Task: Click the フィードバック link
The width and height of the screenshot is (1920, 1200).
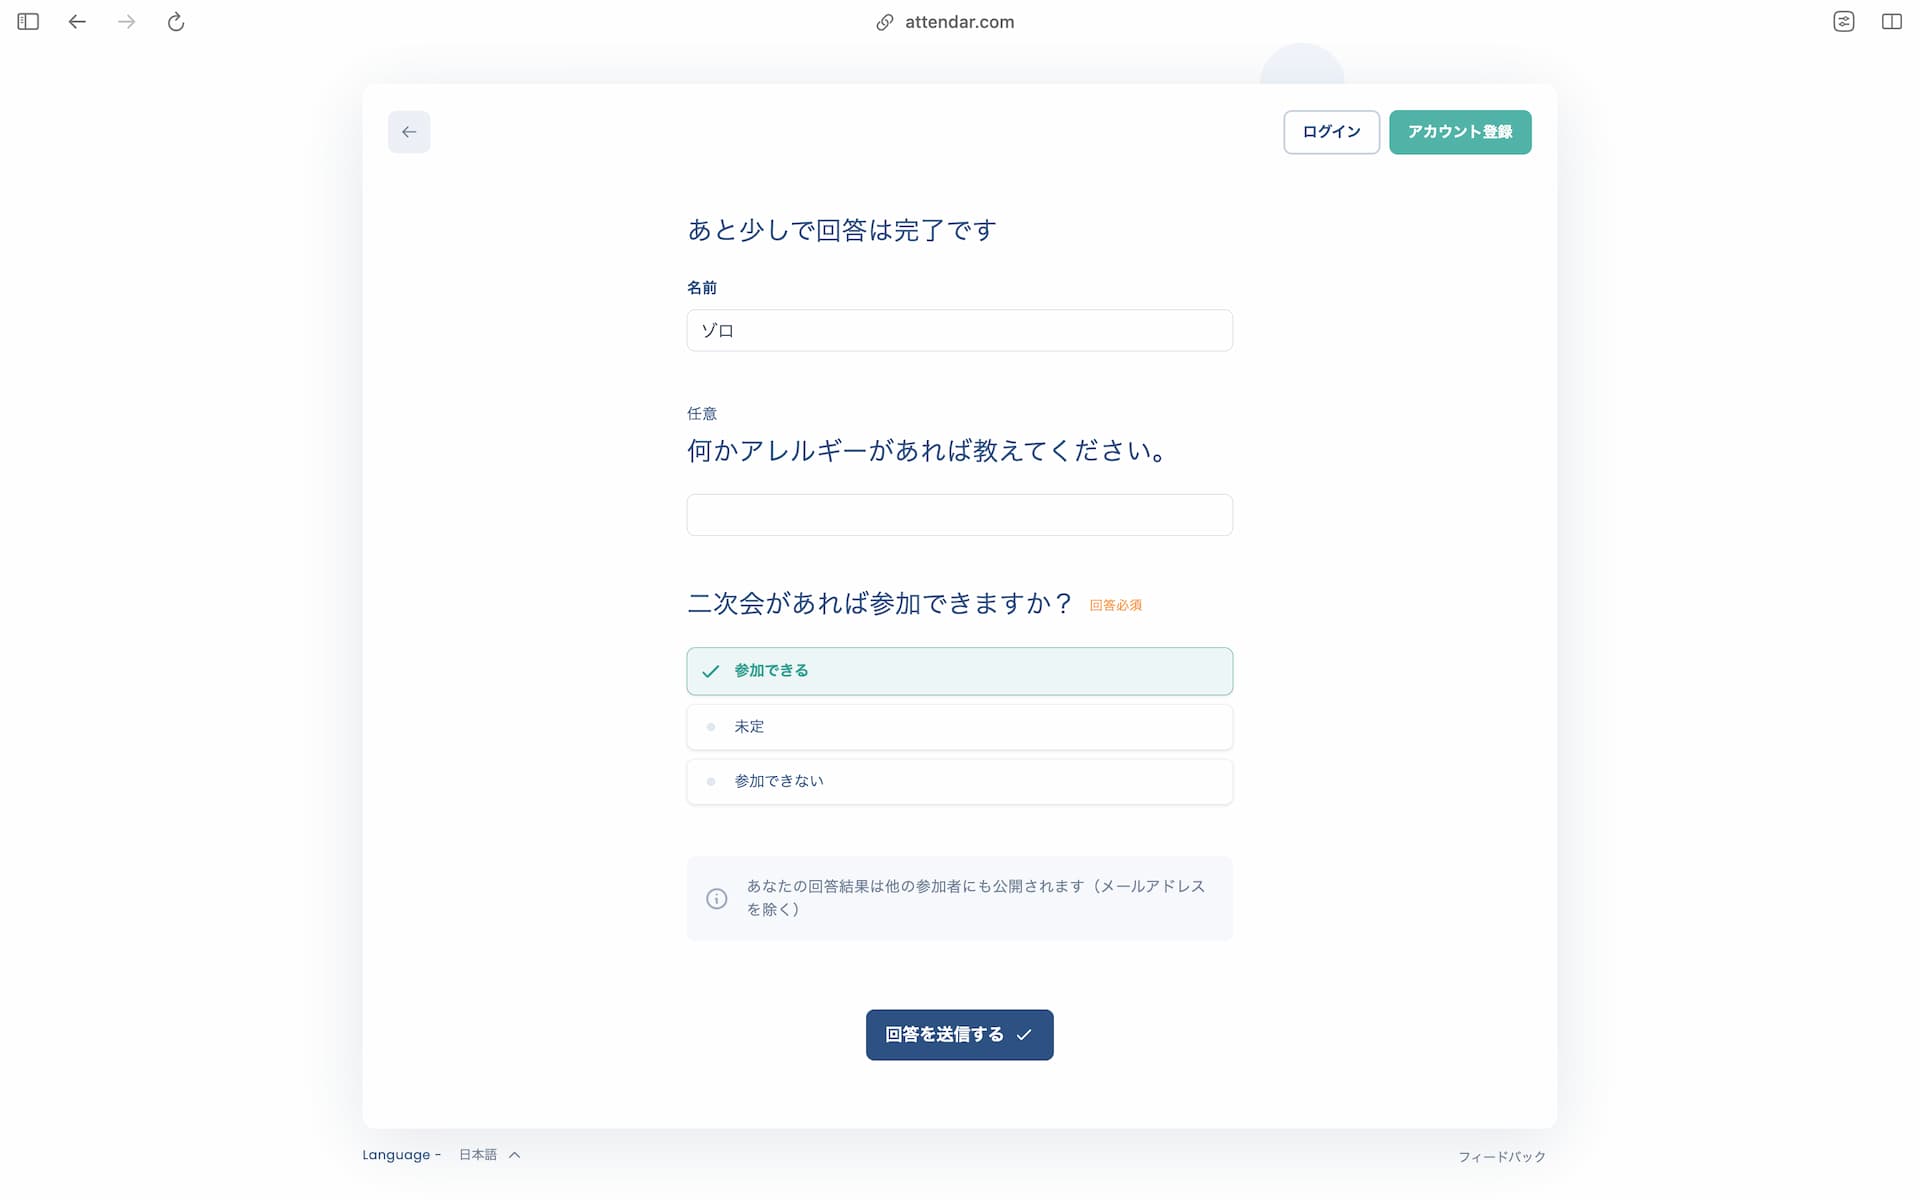Action: point(1501,1157)
